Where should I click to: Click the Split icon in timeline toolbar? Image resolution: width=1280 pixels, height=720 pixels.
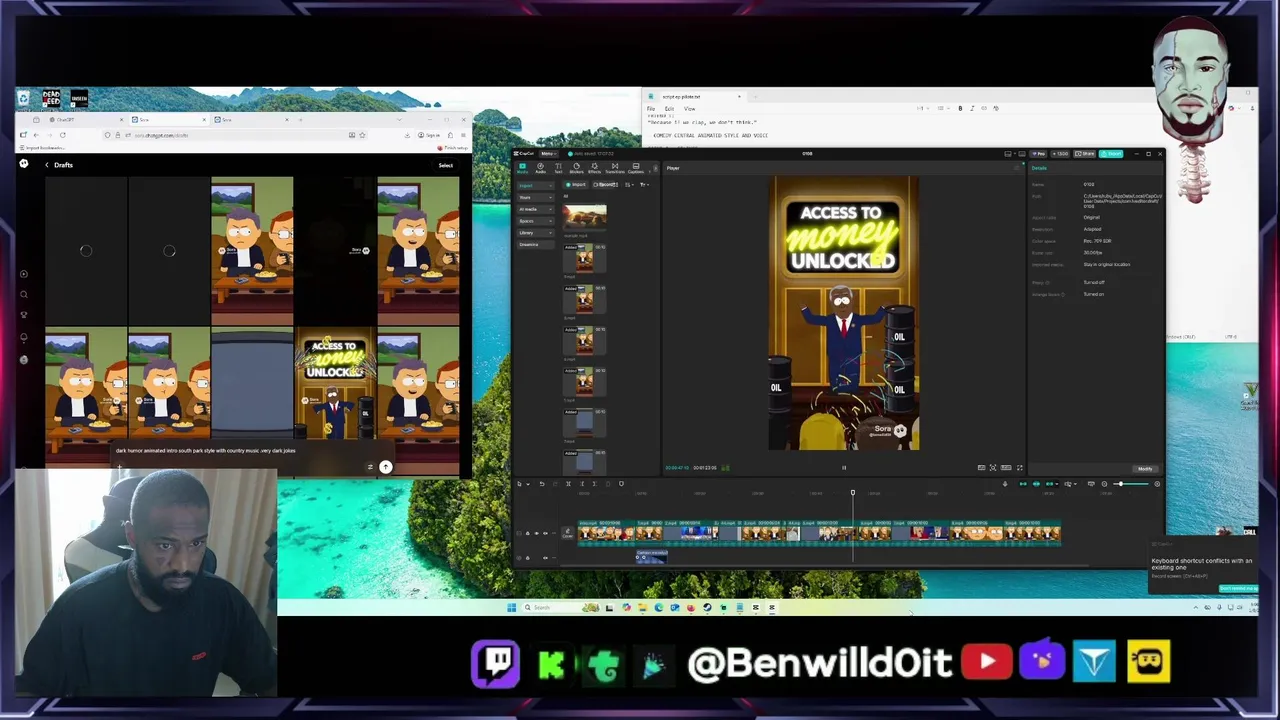click(x=568, y=484)
